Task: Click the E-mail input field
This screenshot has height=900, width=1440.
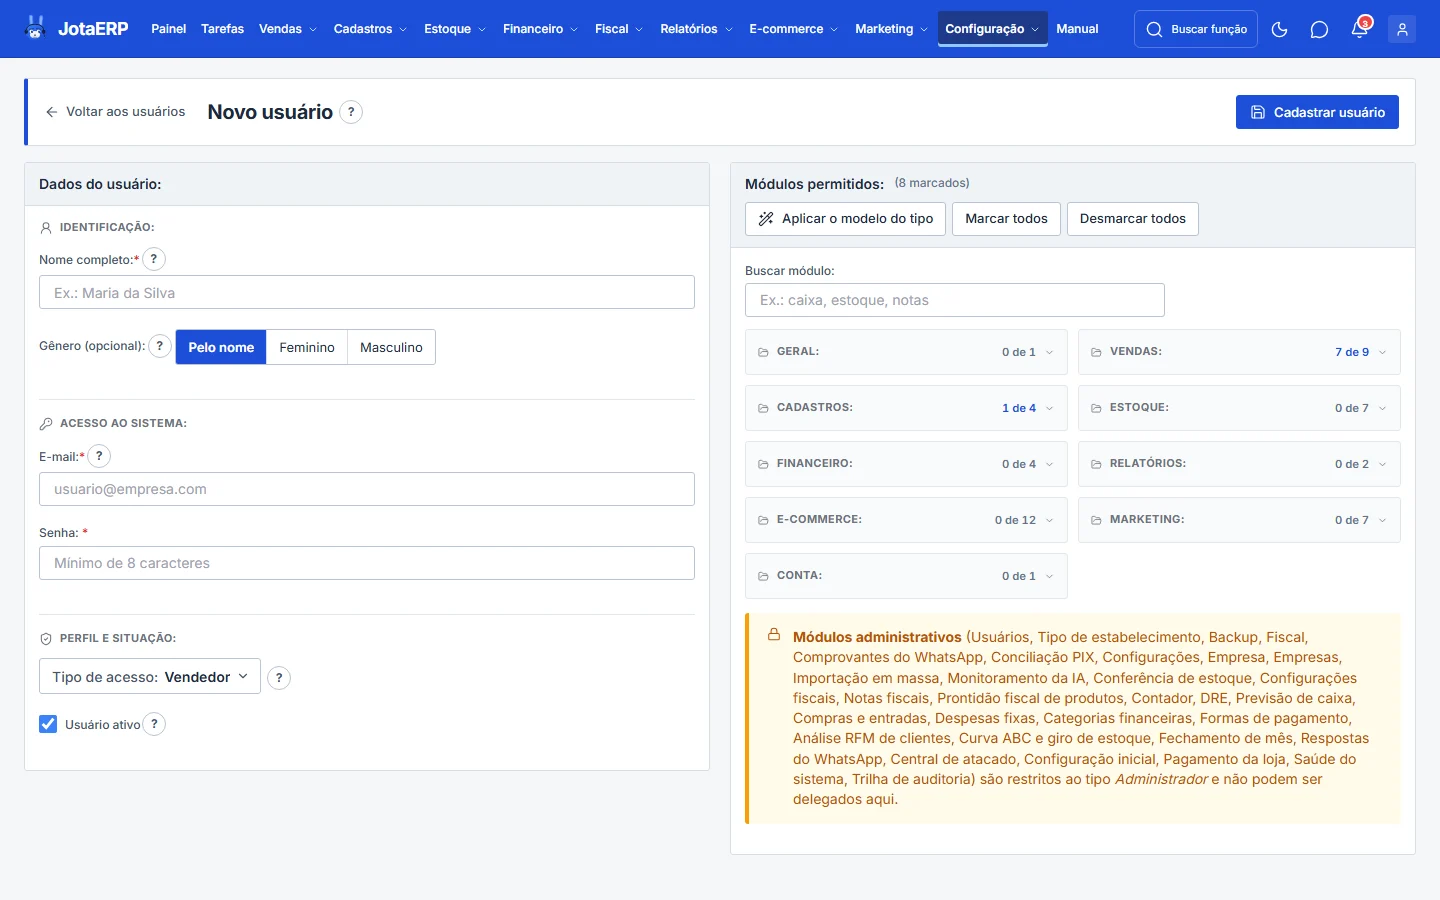Action: tap(367, 489)
